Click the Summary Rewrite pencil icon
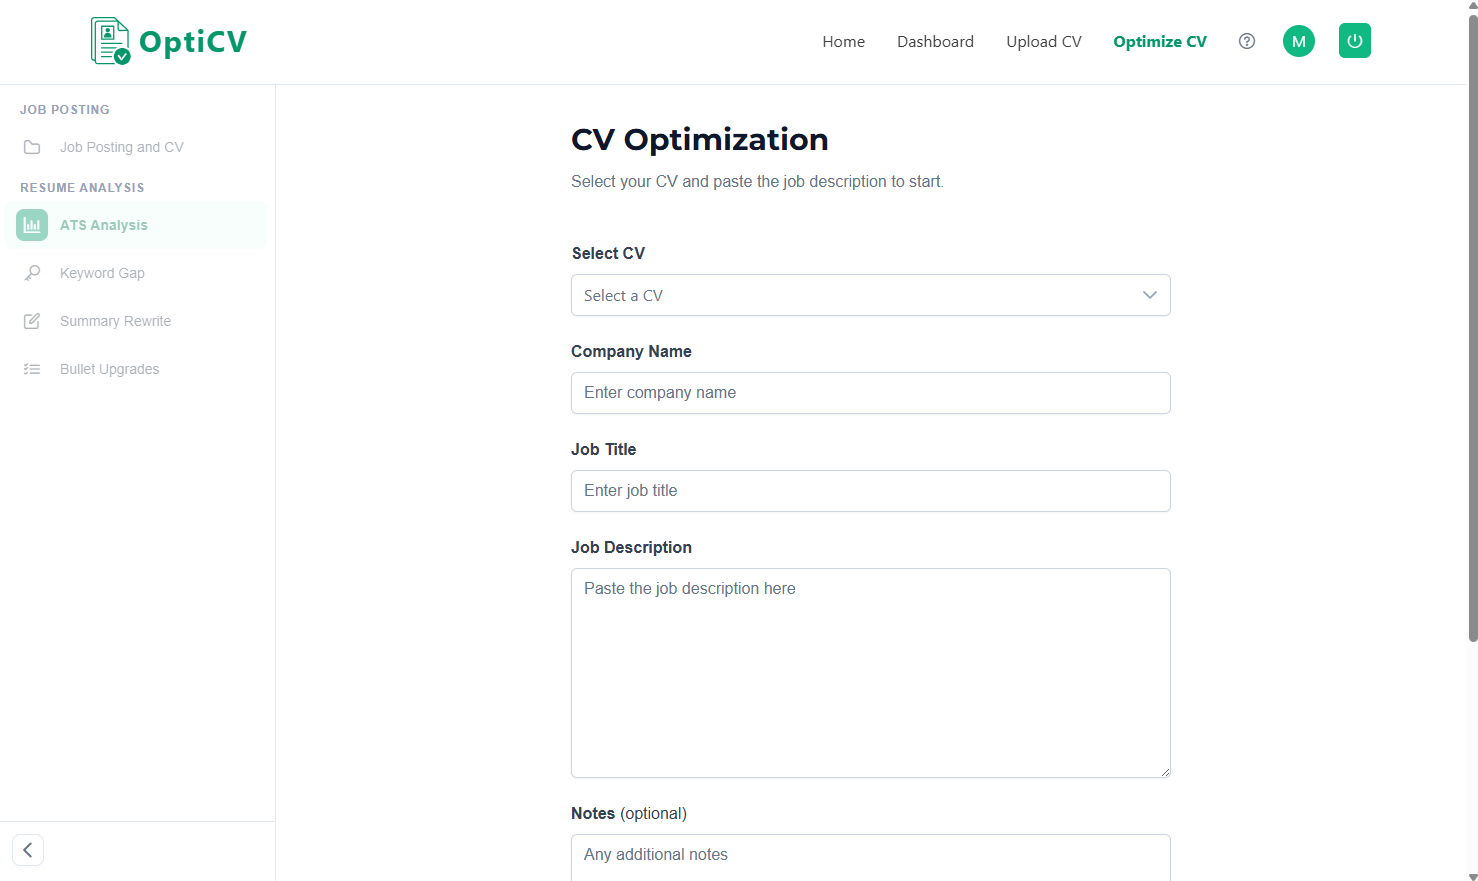The height and width of the screenshot is (881, 1478). coord(32,321)
